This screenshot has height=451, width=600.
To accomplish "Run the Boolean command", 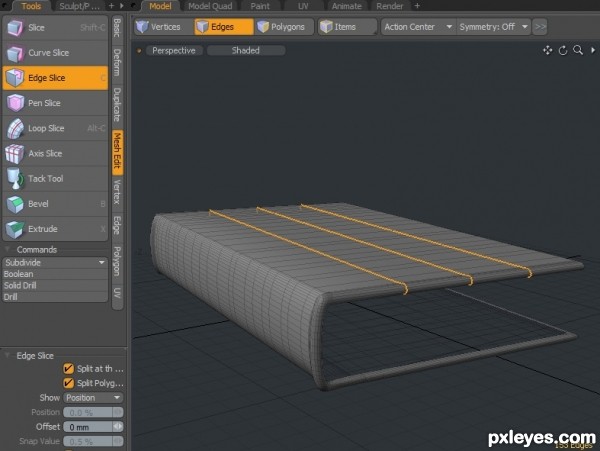I will pyautogui.click(x=55, y=274).
